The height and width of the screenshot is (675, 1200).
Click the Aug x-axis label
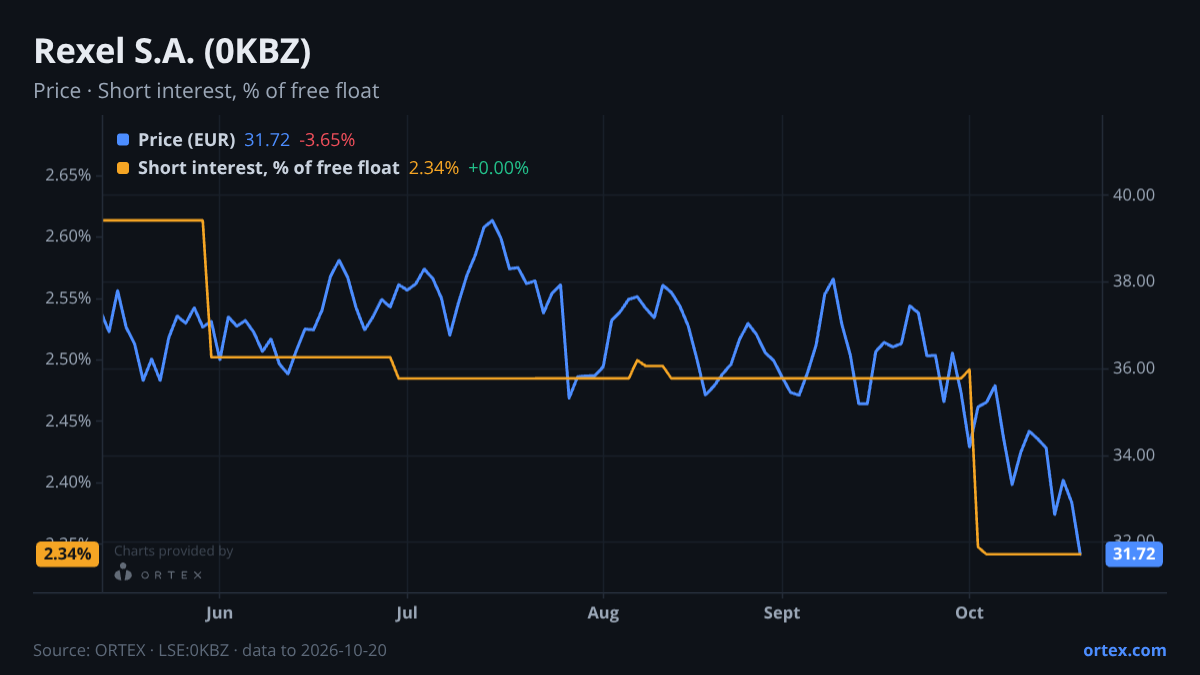pyautogui.click(x=603, y=613)
